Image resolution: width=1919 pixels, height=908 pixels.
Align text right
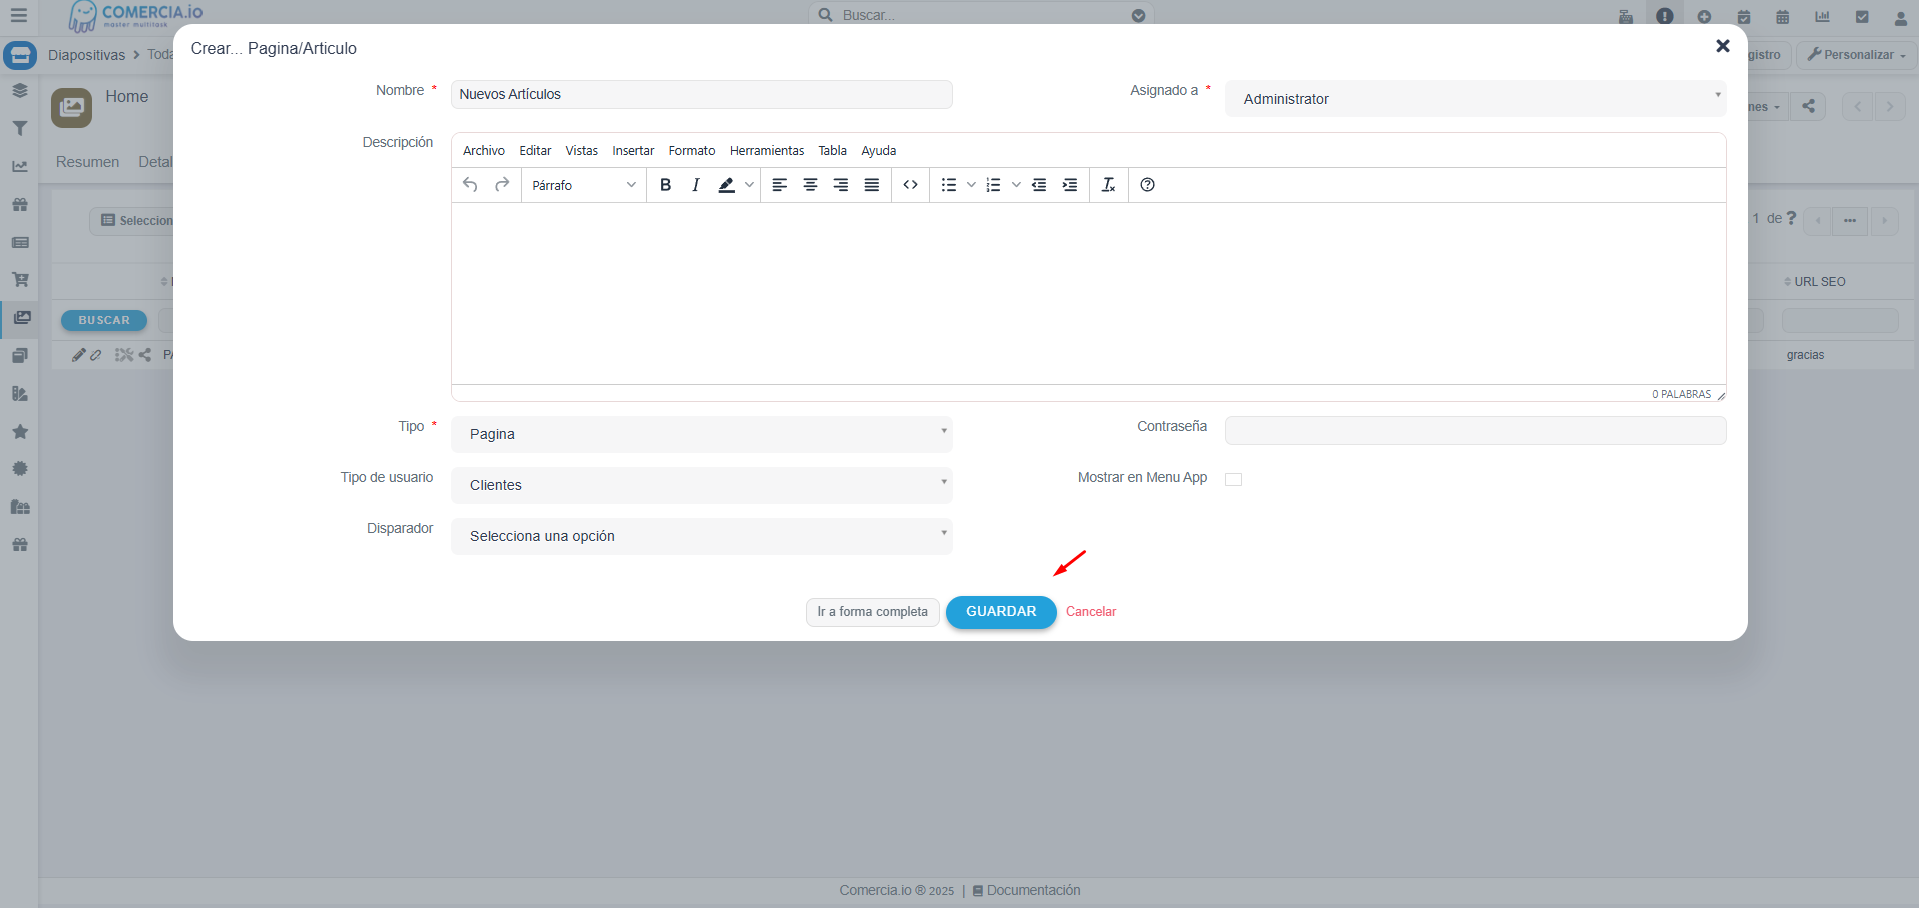[x=841, y=185]
